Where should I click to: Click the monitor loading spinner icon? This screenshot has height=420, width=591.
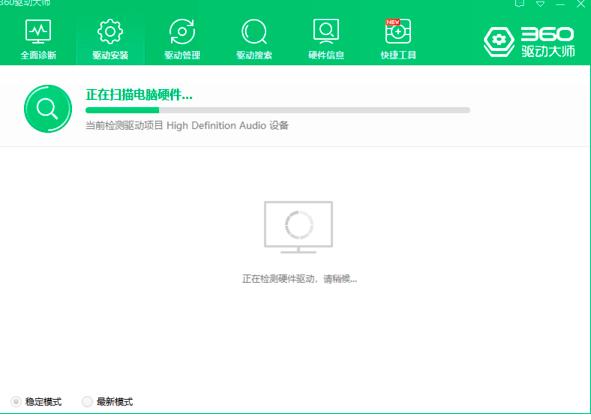pos(299,227)
